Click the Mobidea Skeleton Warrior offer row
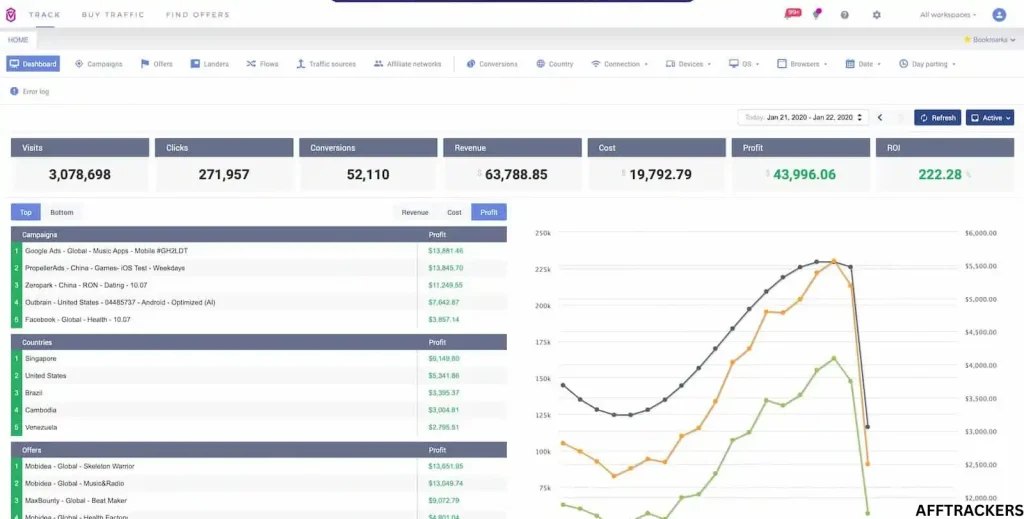Image resolution: width=1024 pixels, height=519 pixels. pyautogui.click(x=259, y=466)
